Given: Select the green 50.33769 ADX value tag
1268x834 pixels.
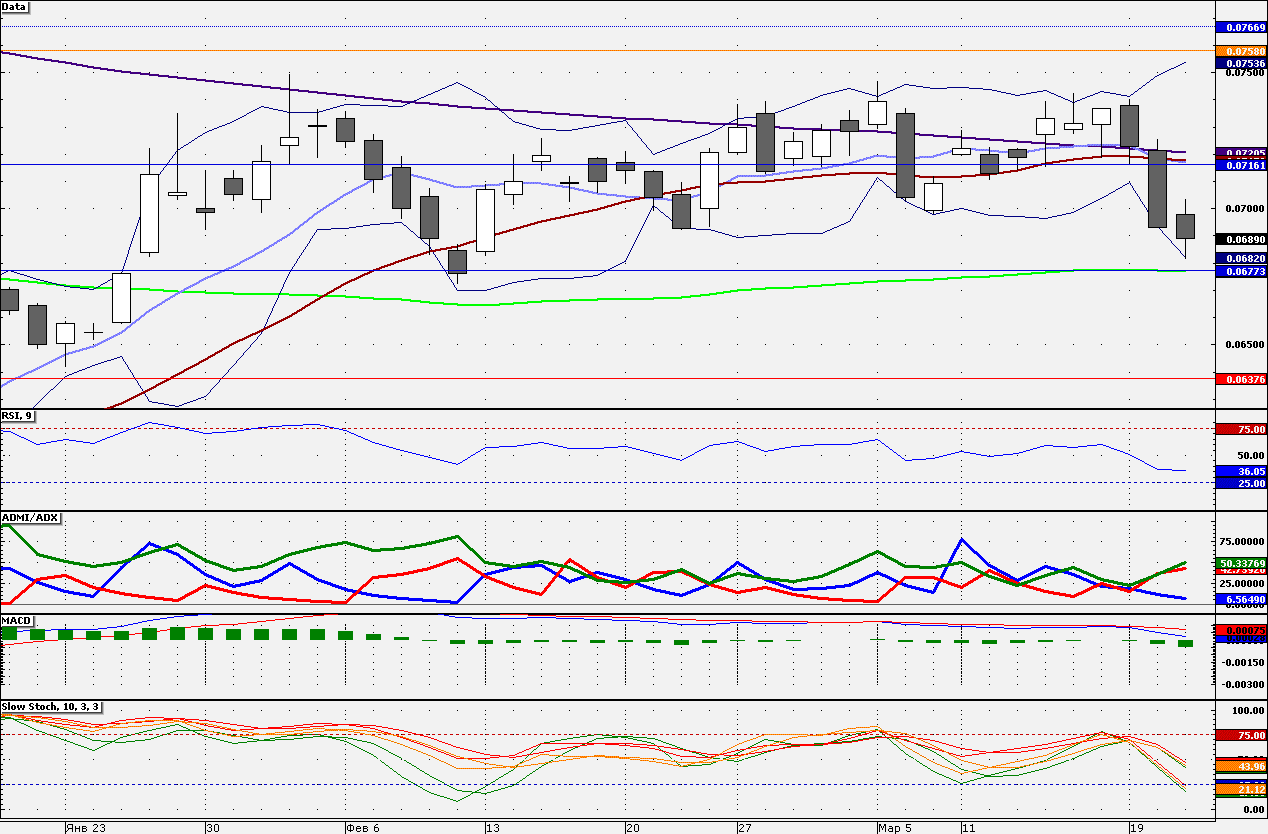Looking at the screenshot, I should coord(1240,563).
